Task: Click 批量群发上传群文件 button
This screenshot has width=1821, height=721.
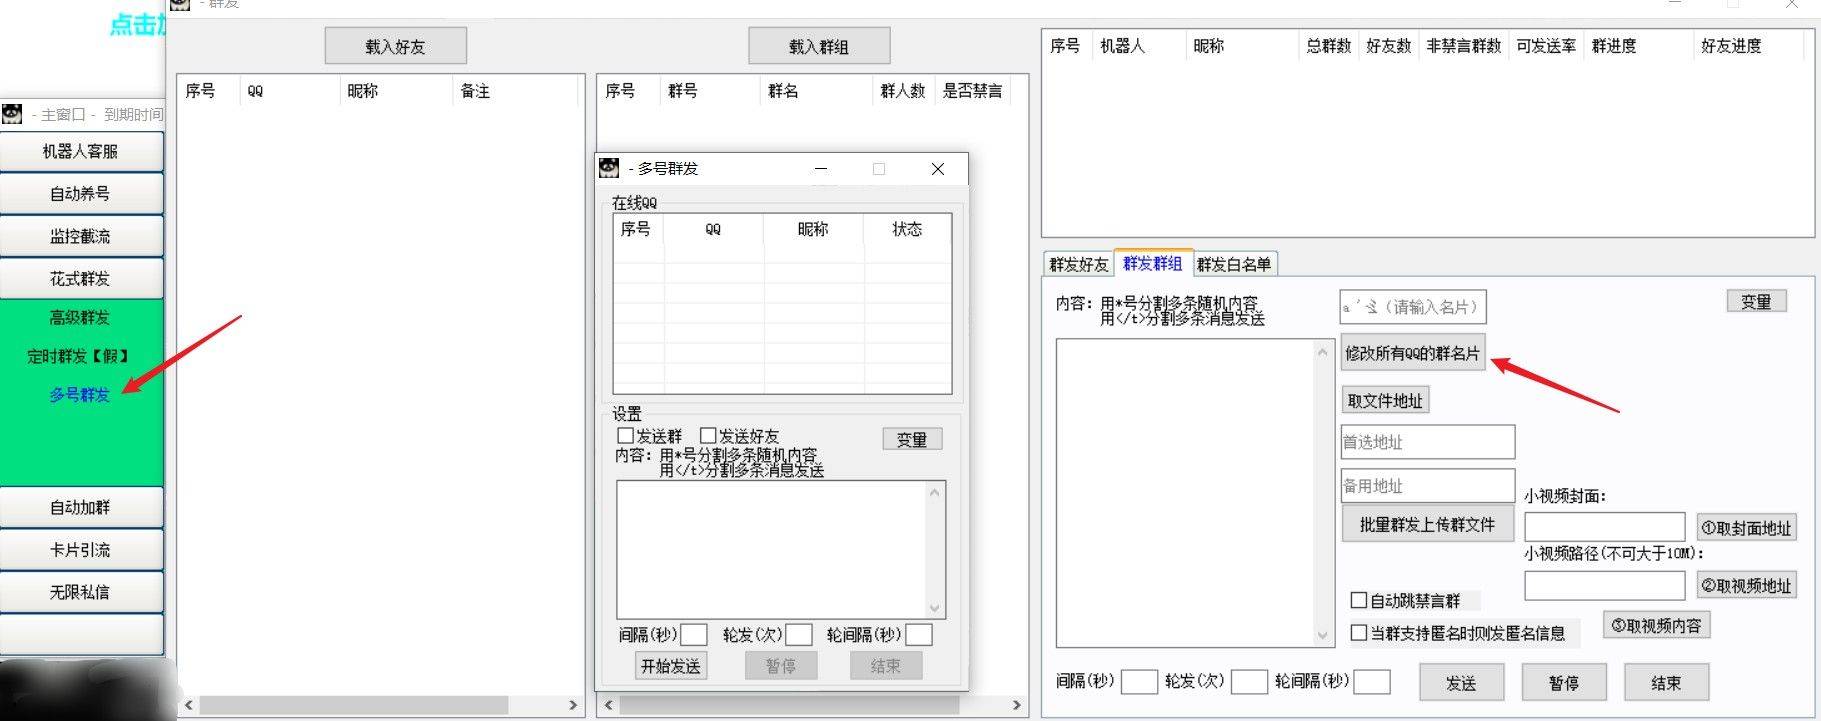Action: click(1427, 525)
